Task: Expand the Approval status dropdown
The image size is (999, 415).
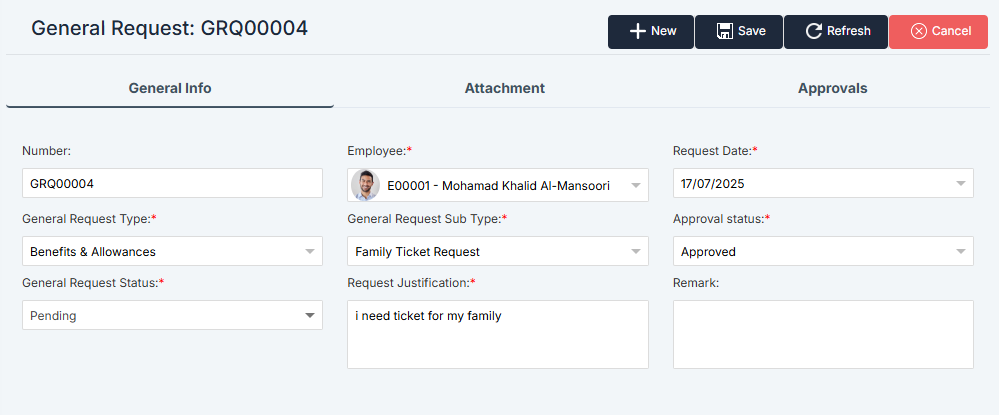Action: 960,251
